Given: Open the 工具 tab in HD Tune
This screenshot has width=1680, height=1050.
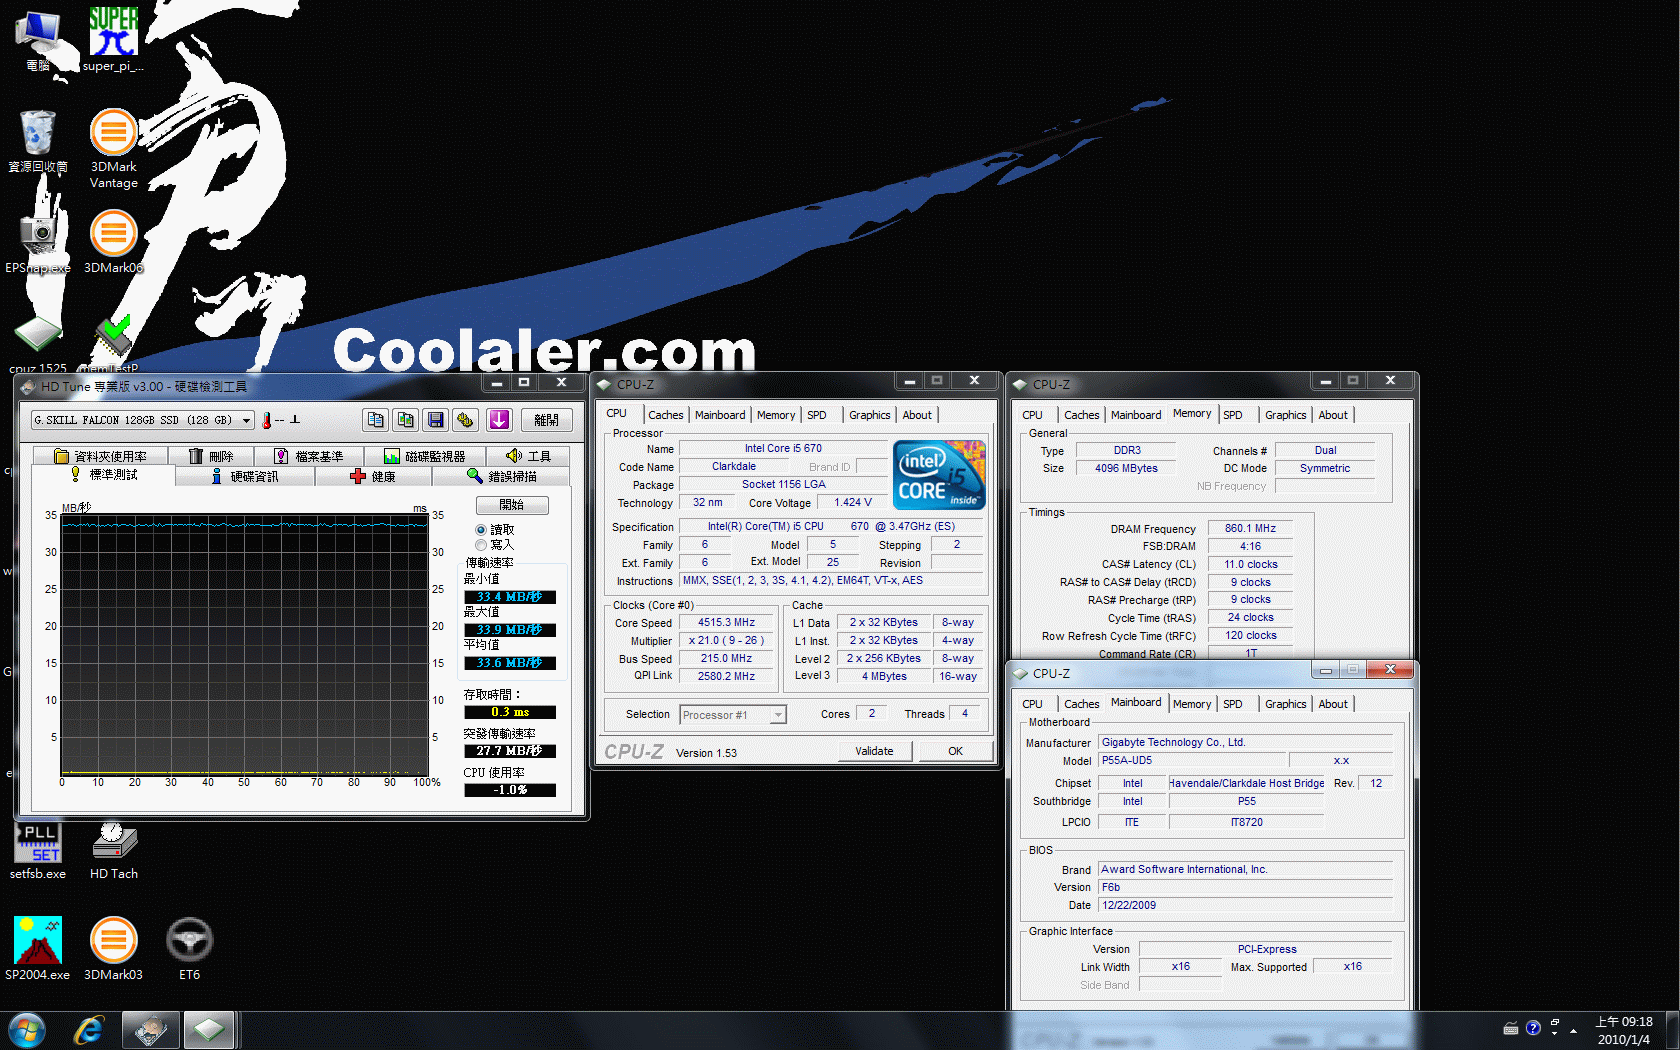Looking at the screenshot, I should point(528,456).
